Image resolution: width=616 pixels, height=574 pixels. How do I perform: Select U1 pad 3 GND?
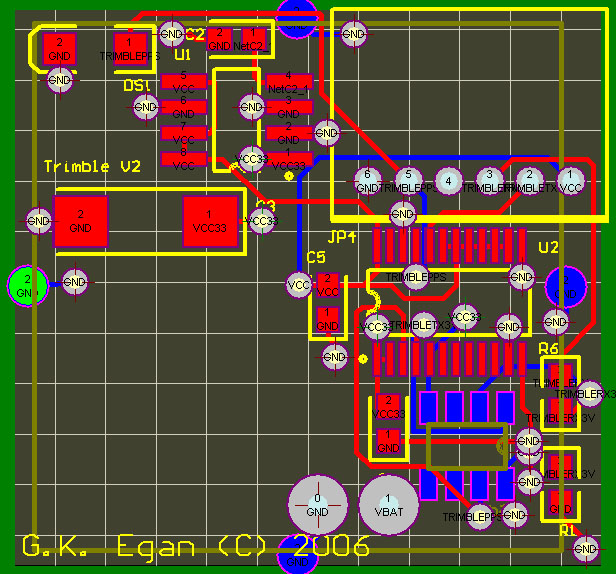tap(289, 107)
